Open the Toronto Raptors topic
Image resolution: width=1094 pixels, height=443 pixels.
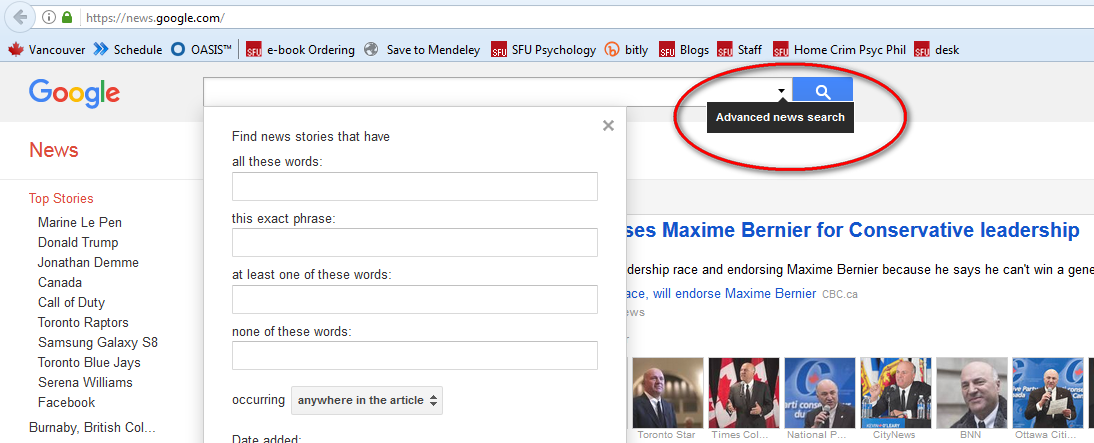pos(83,323)
